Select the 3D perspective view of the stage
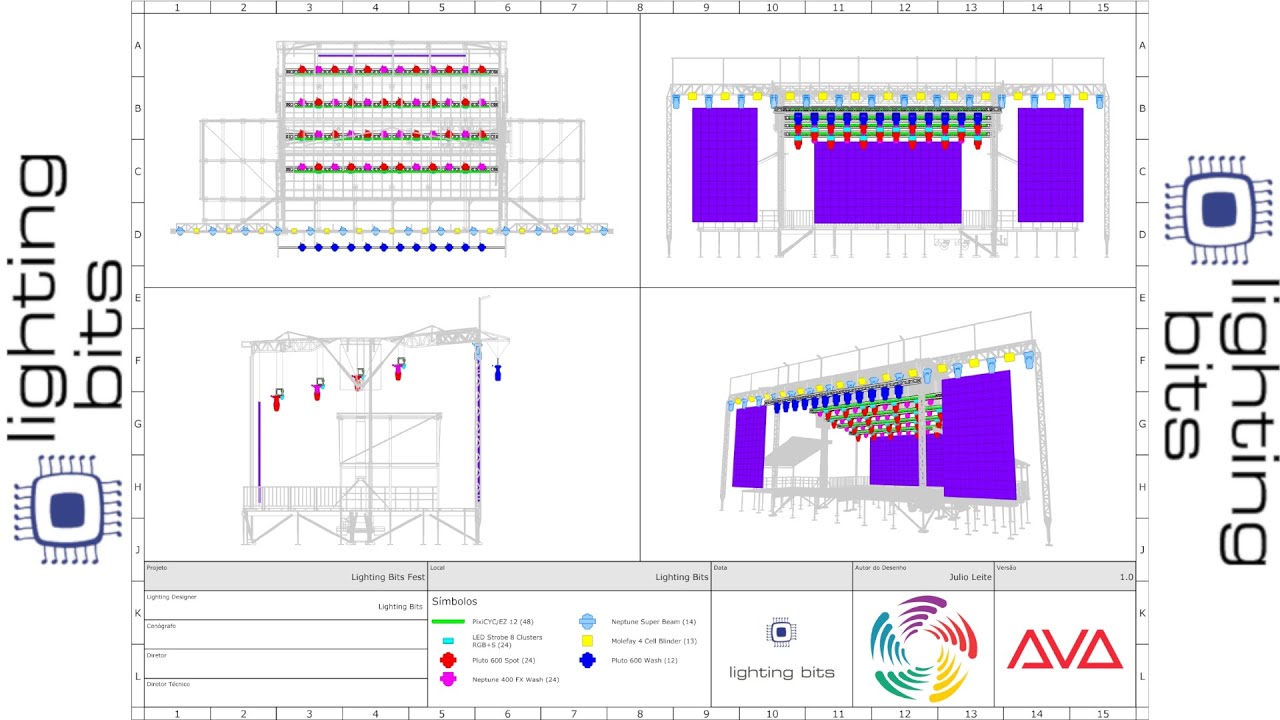This screenshot has width=1280, height=720. 885,430
